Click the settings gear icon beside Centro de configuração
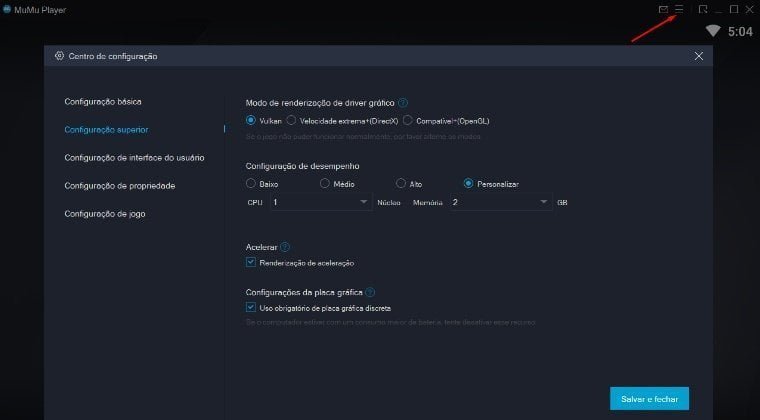This screenshot has width=760, height=420. (59, 56)
